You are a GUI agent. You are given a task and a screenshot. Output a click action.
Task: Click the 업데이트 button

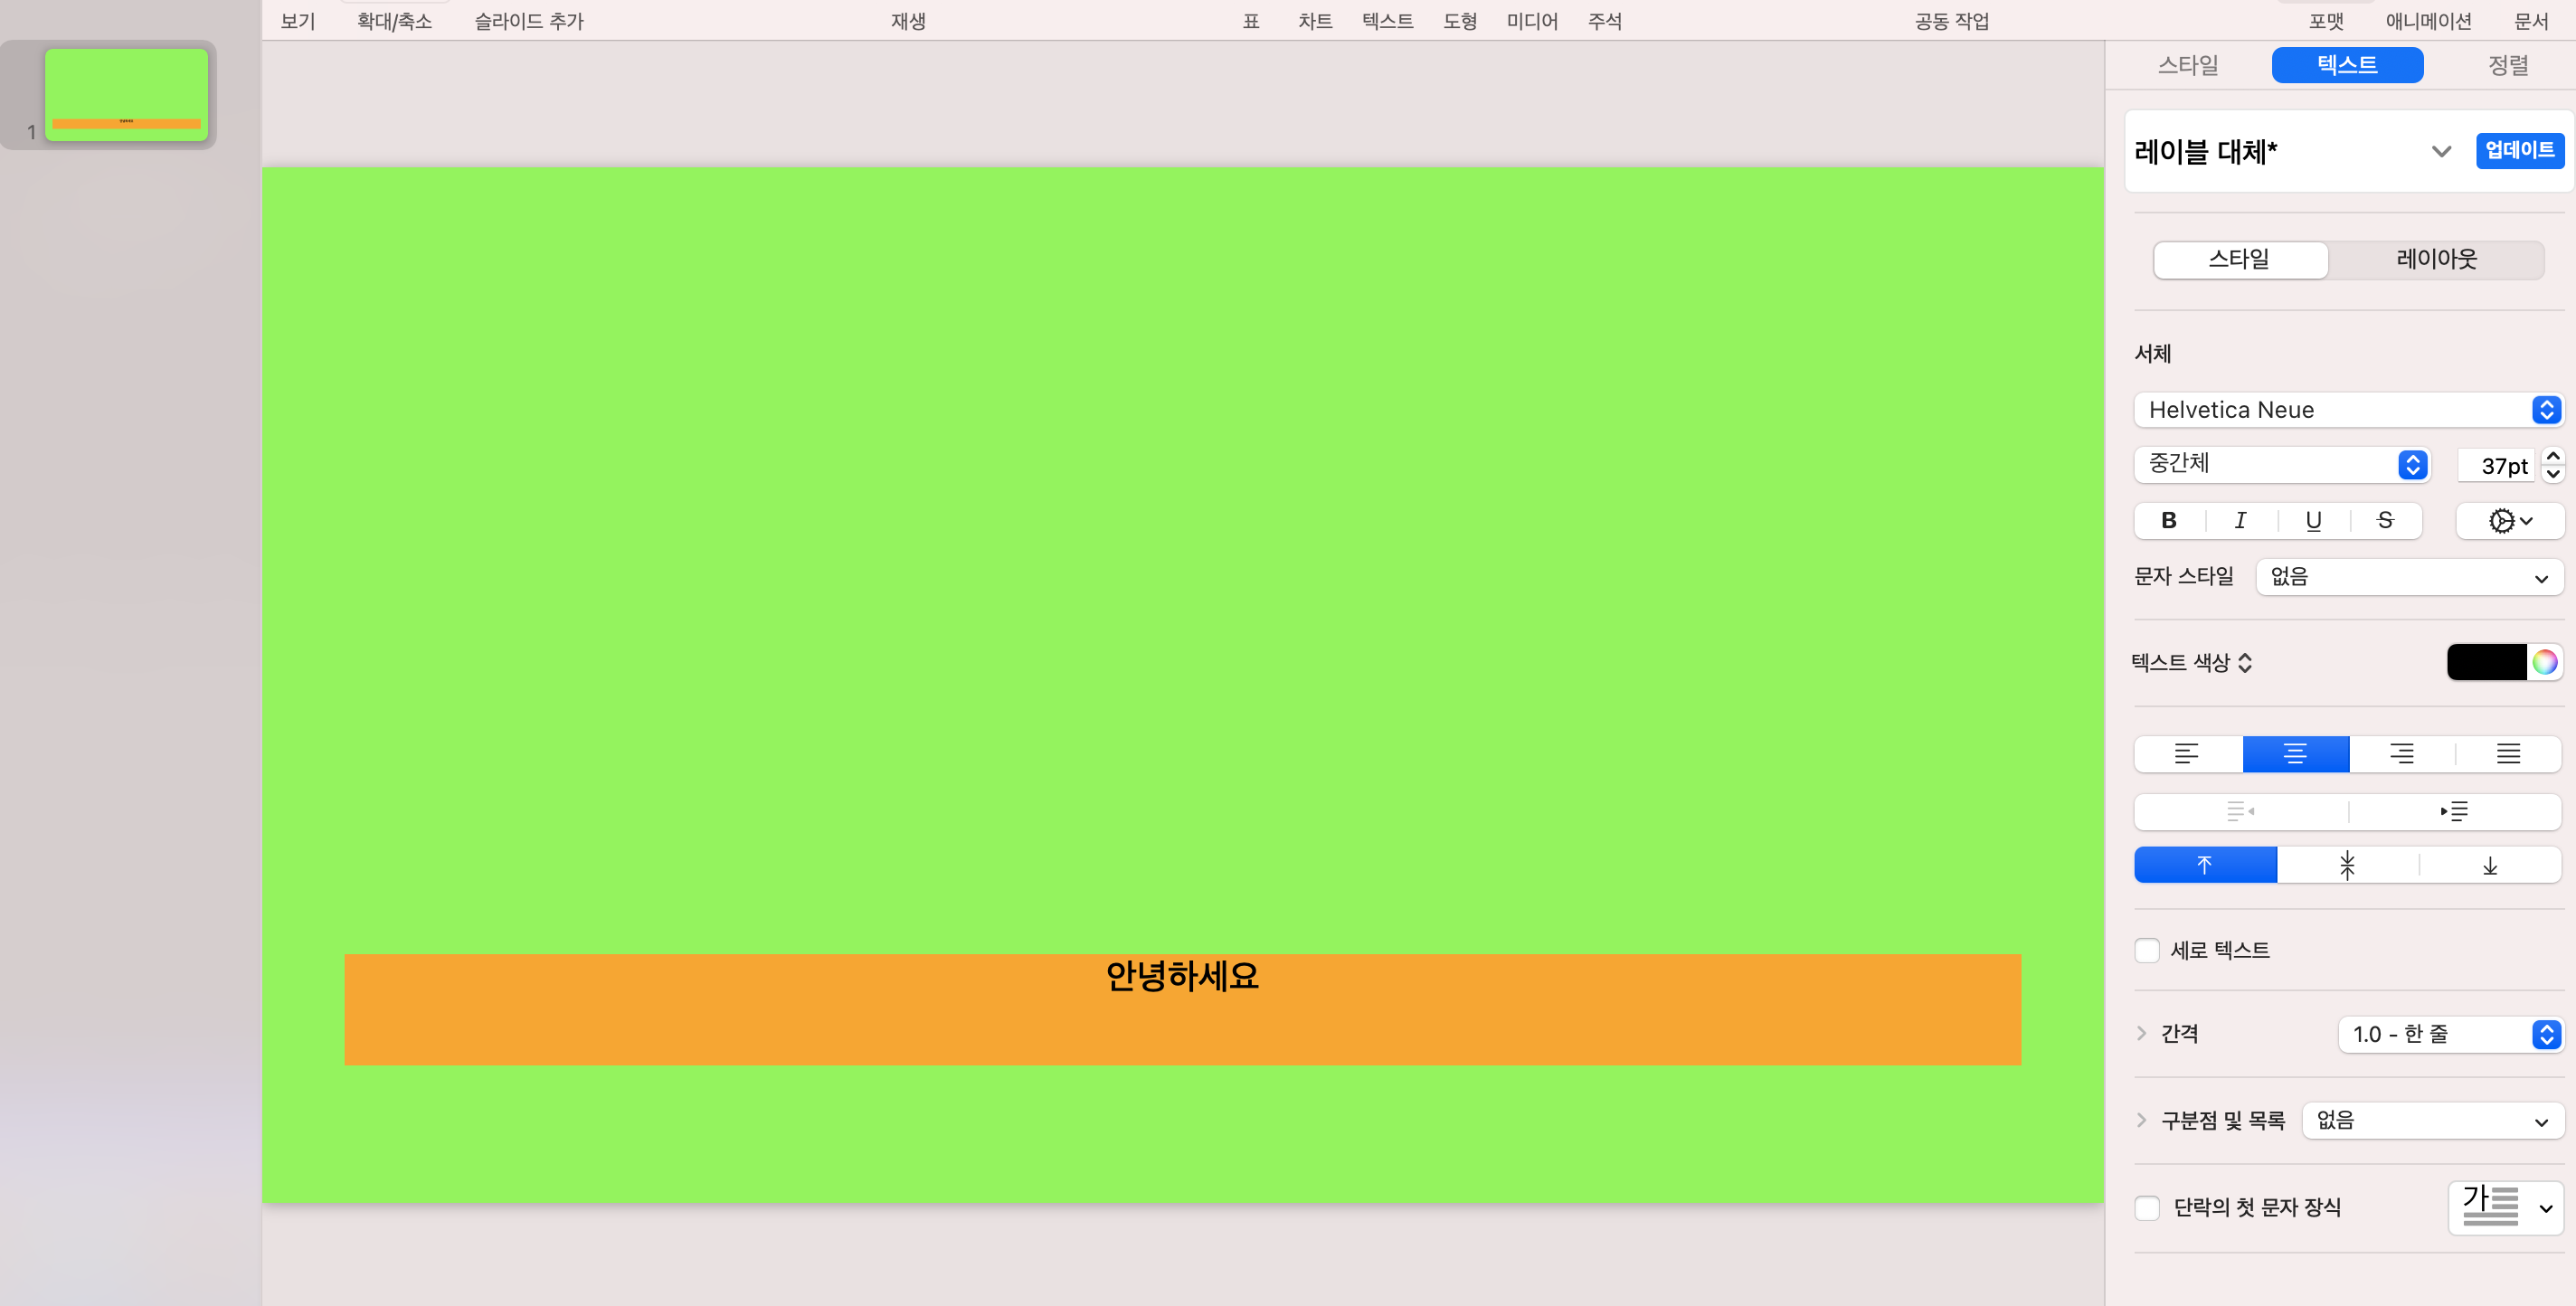pyautogui.click(x=2519, y=150)
